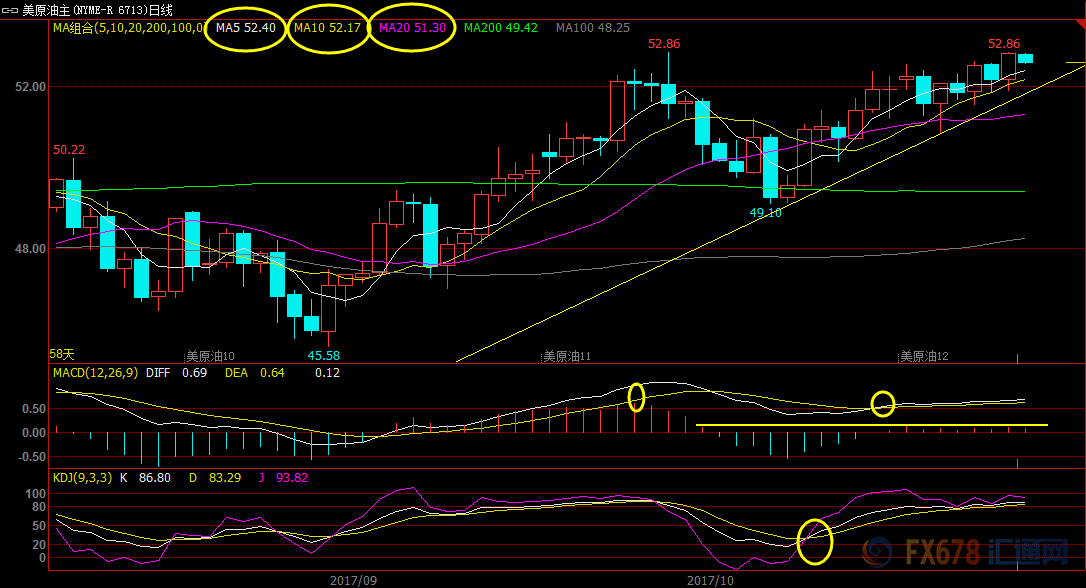The height and width of the screenshot is (588, 1086).
Task: Click the 20 level on the KDJ axis
Action: tap(39, 544)
